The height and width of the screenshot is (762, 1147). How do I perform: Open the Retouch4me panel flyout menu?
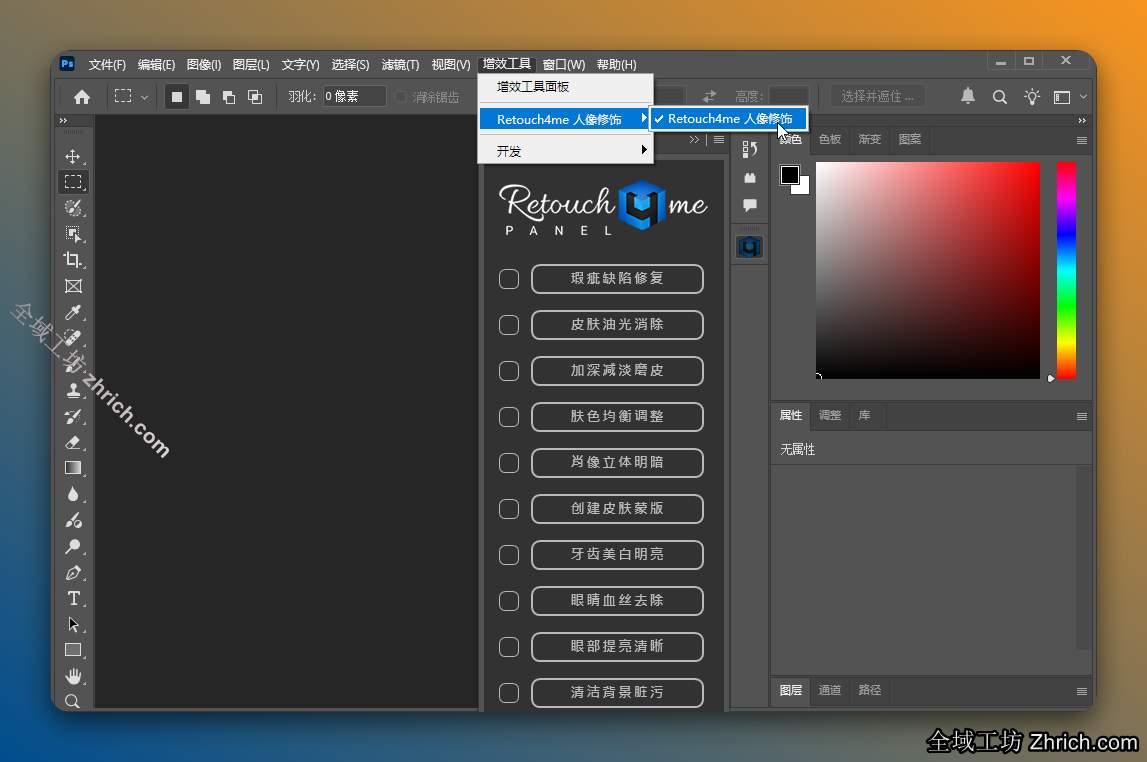pos(718,140)
